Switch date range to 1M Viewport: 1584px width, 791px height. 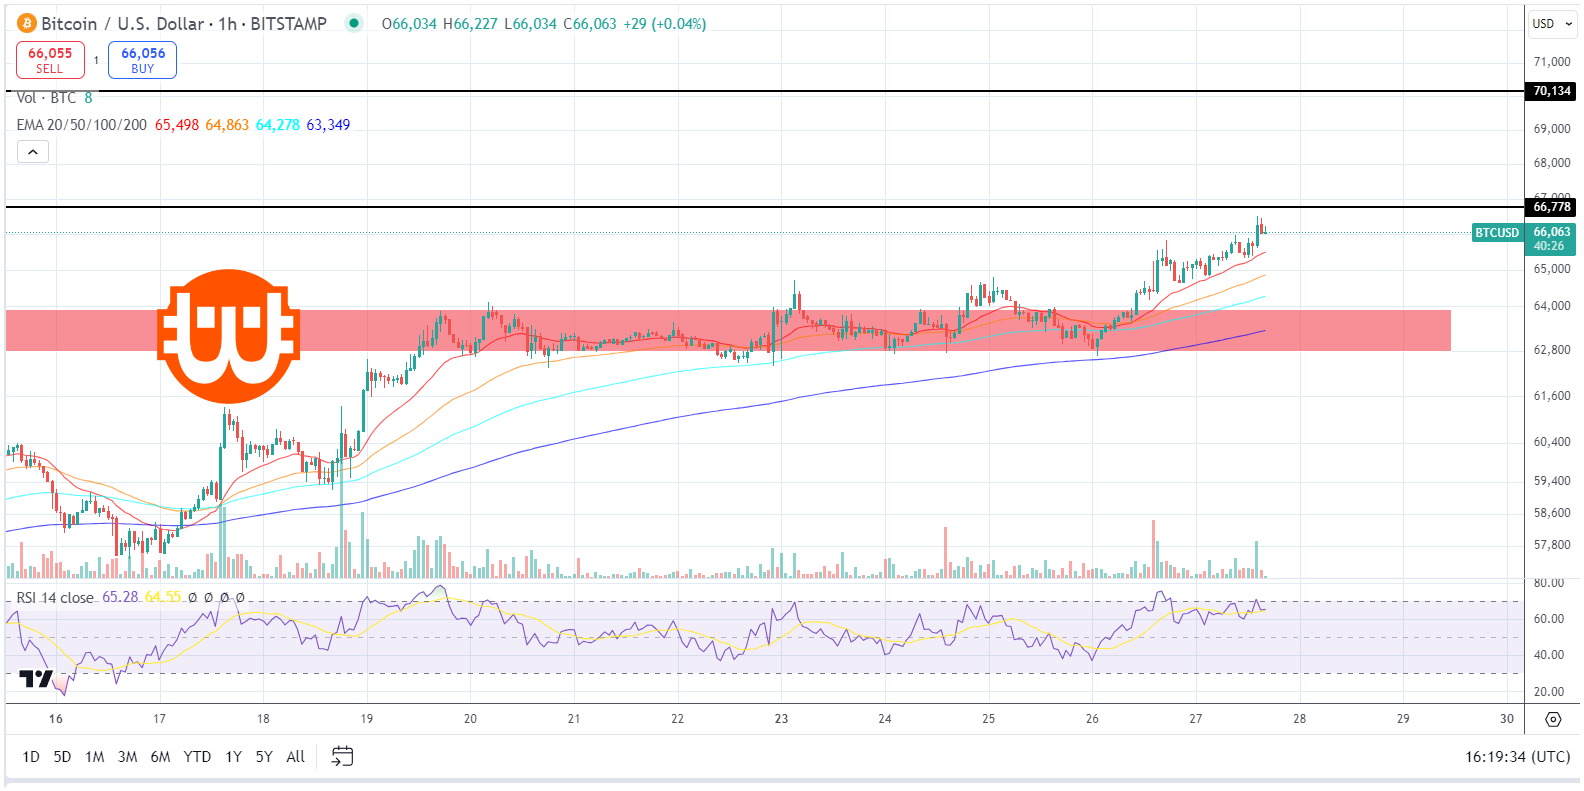point(95,756)
